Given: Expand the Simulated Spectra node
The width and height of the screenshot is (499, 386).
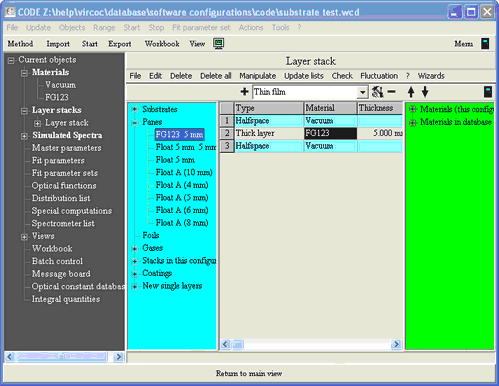Looking at the screenshot, I should (x=24, y=136).
